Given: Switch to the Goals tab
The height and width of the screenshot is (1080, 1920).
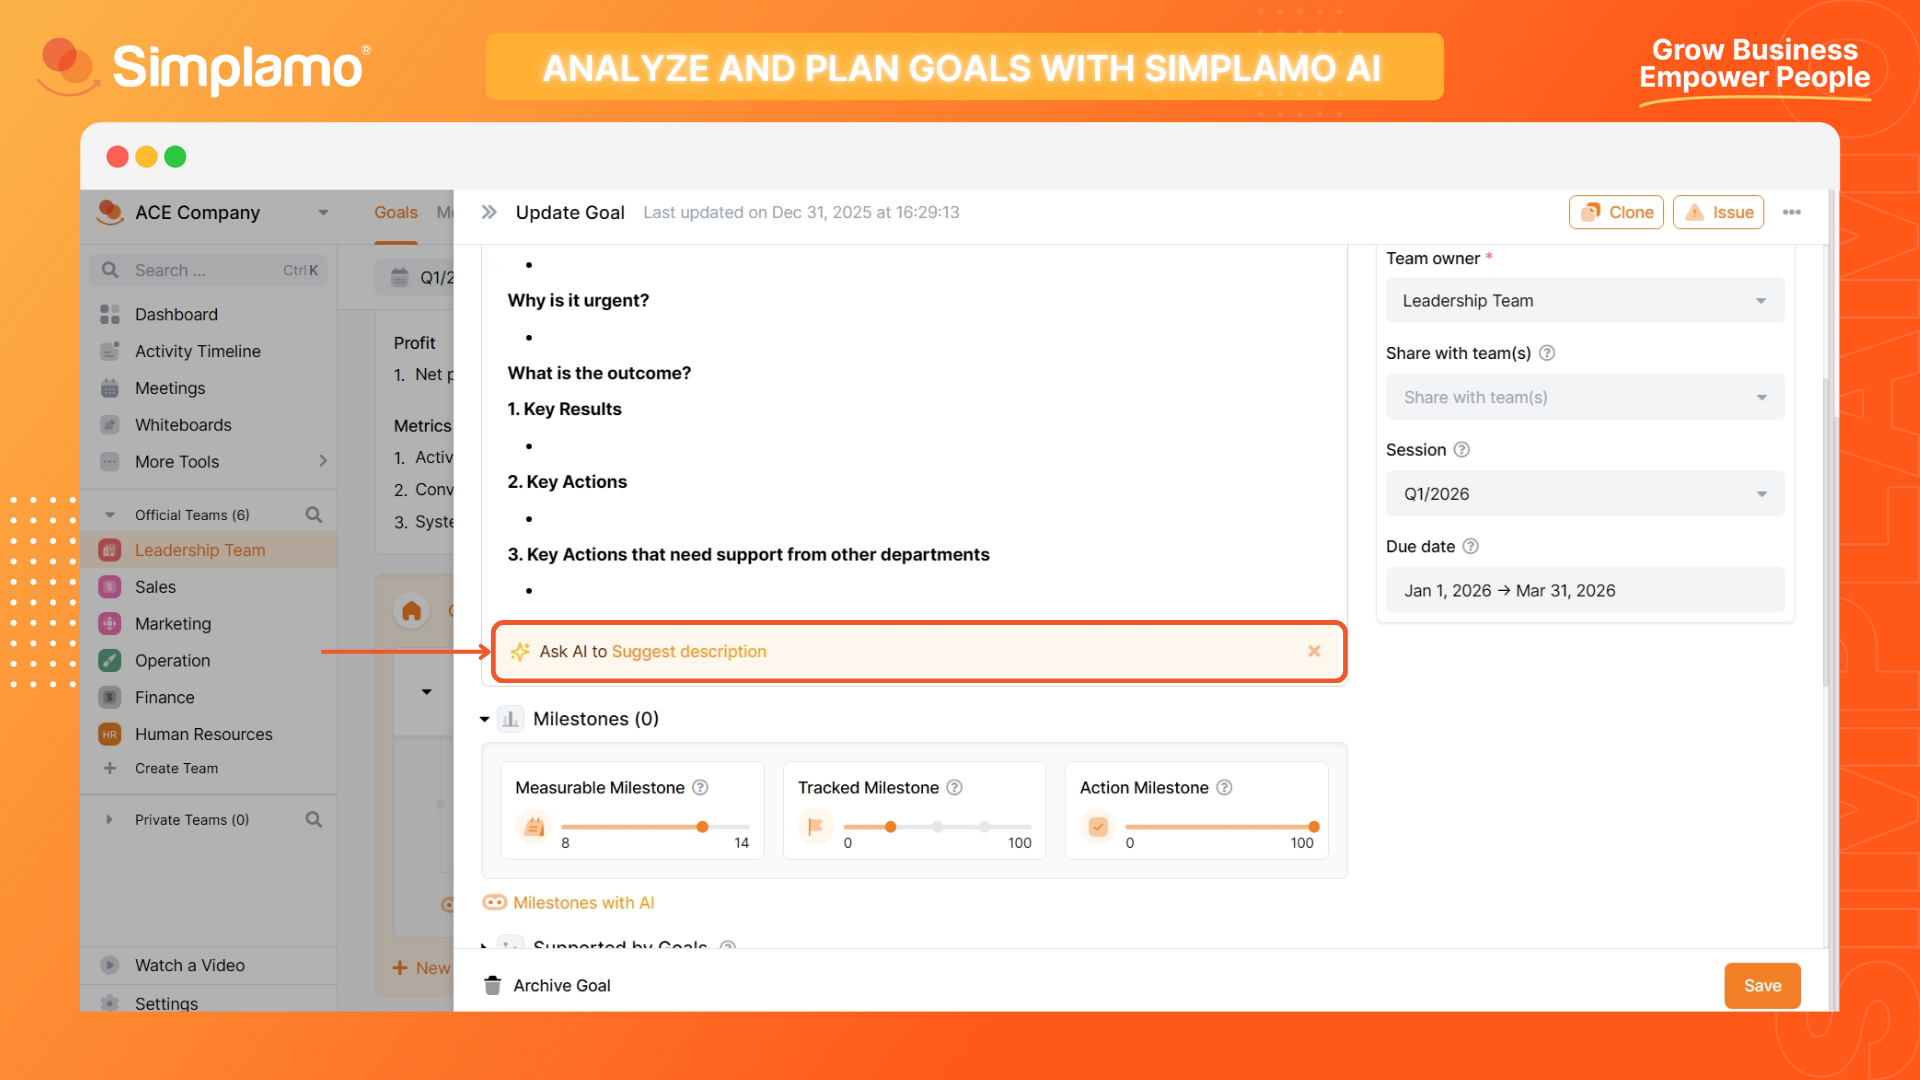Looking at the screenshot, I should point(396,213).
